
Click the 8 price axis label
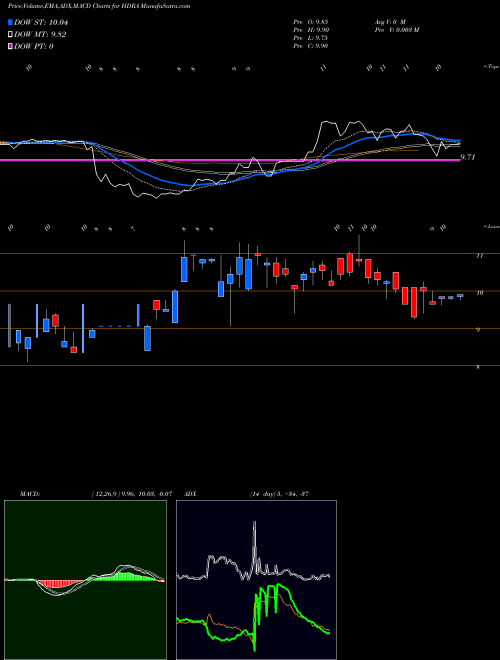coord(478,367)
